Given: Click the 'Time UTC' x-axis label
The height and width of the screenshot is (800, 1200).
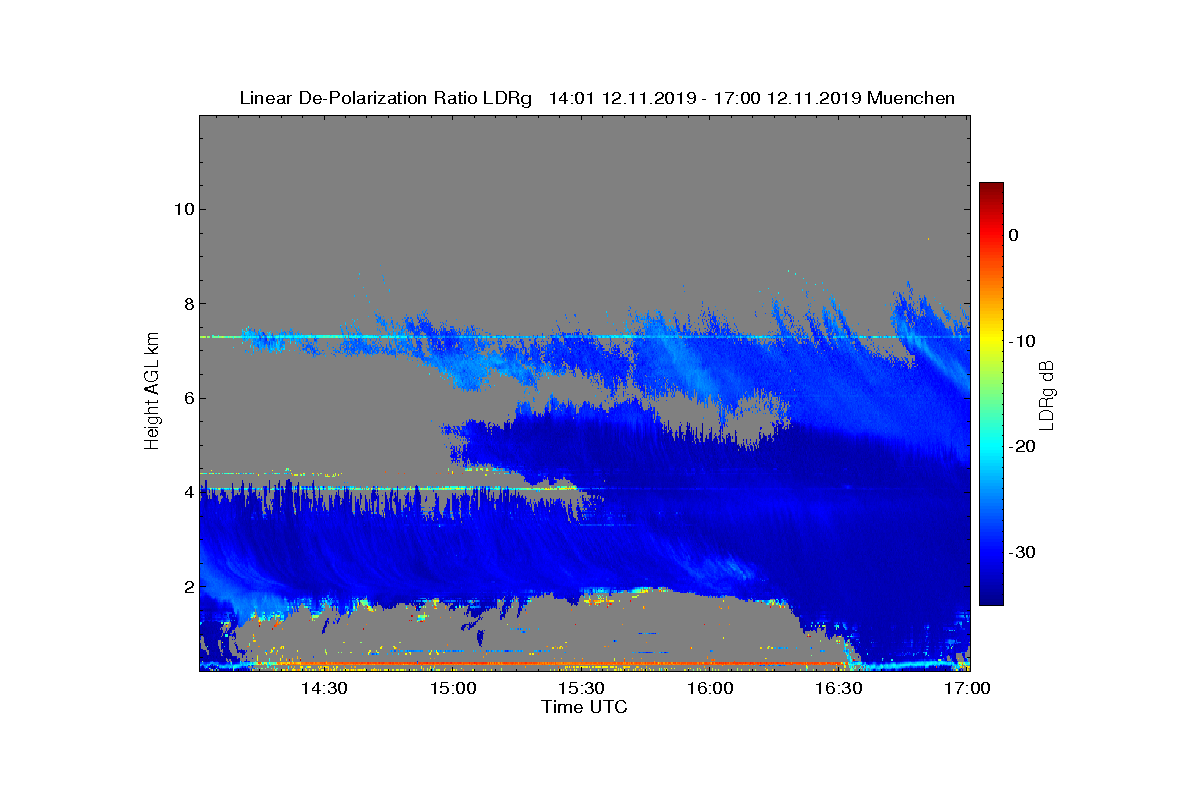Looking at the screenshot, I should pos(585,707).
